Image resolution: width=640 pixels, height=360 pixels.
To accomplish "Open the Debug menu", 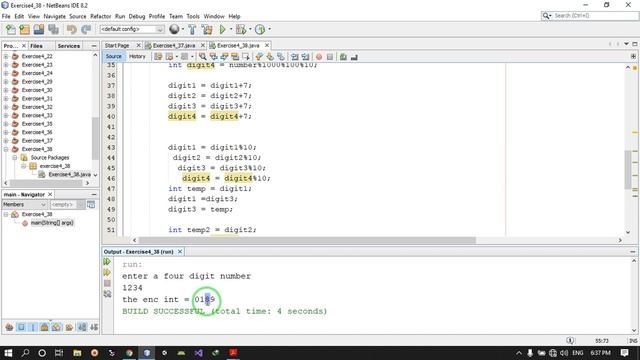I will click(x=137, y=16).
